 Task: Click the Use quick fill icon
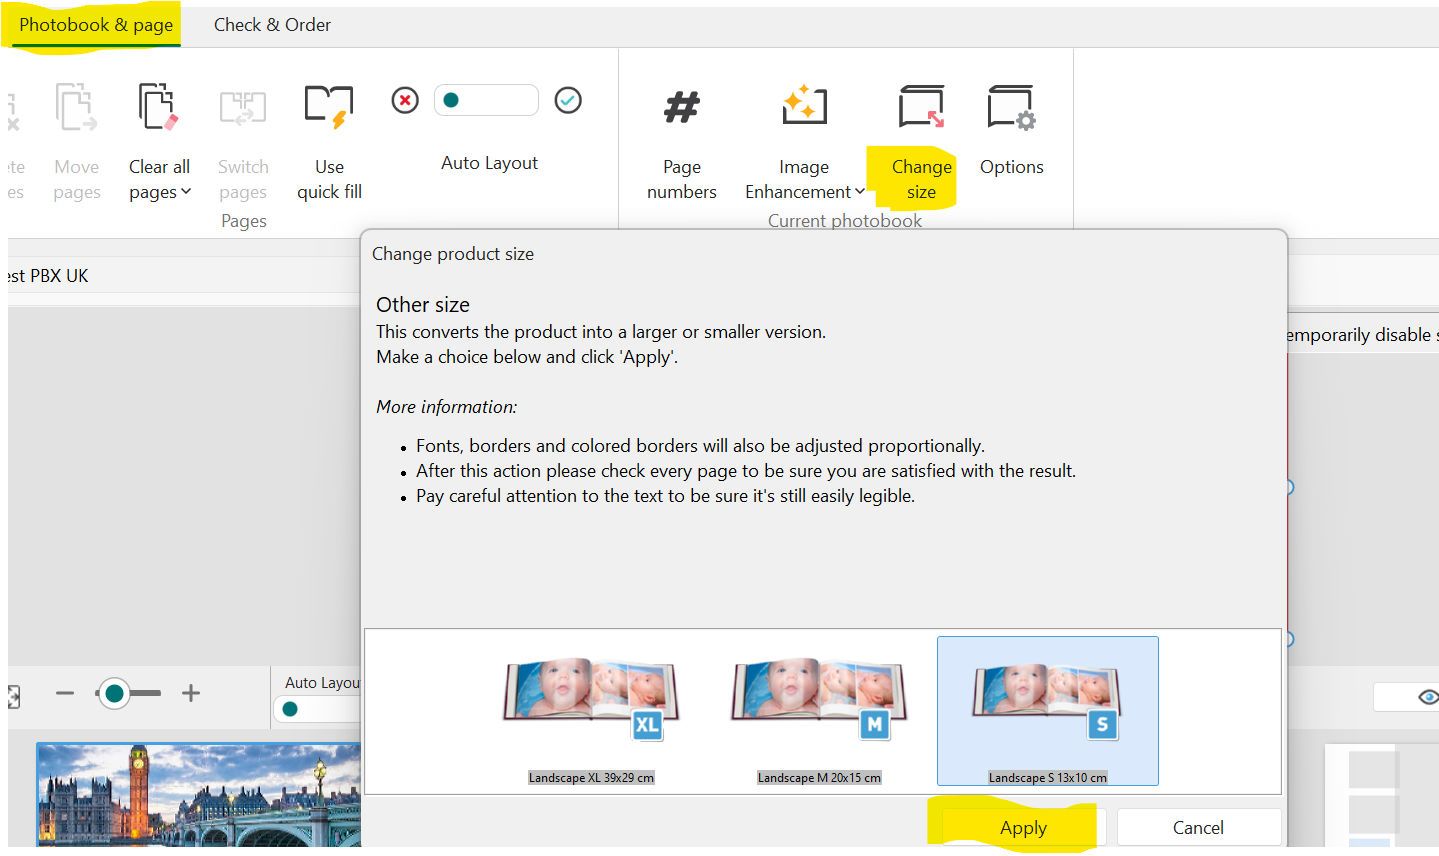click(x=329, y=106)
